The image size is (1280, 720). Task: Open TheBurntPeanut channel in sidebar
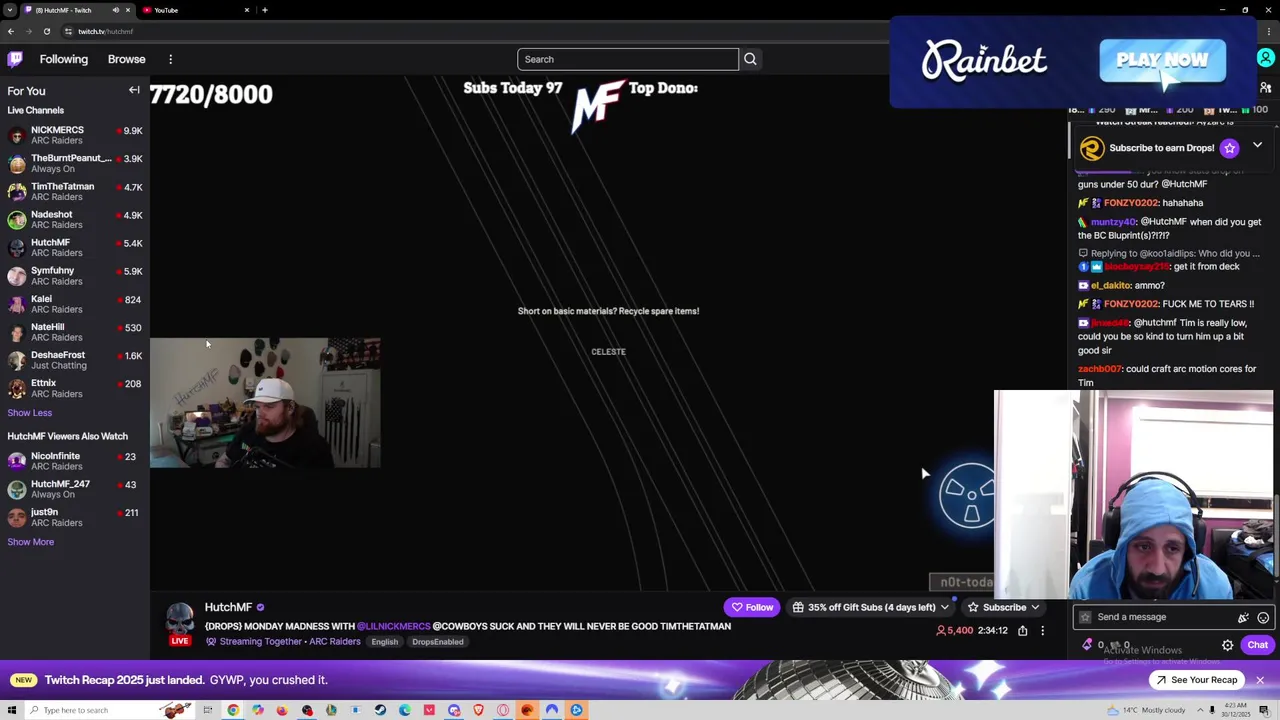[x=75, y=163]
